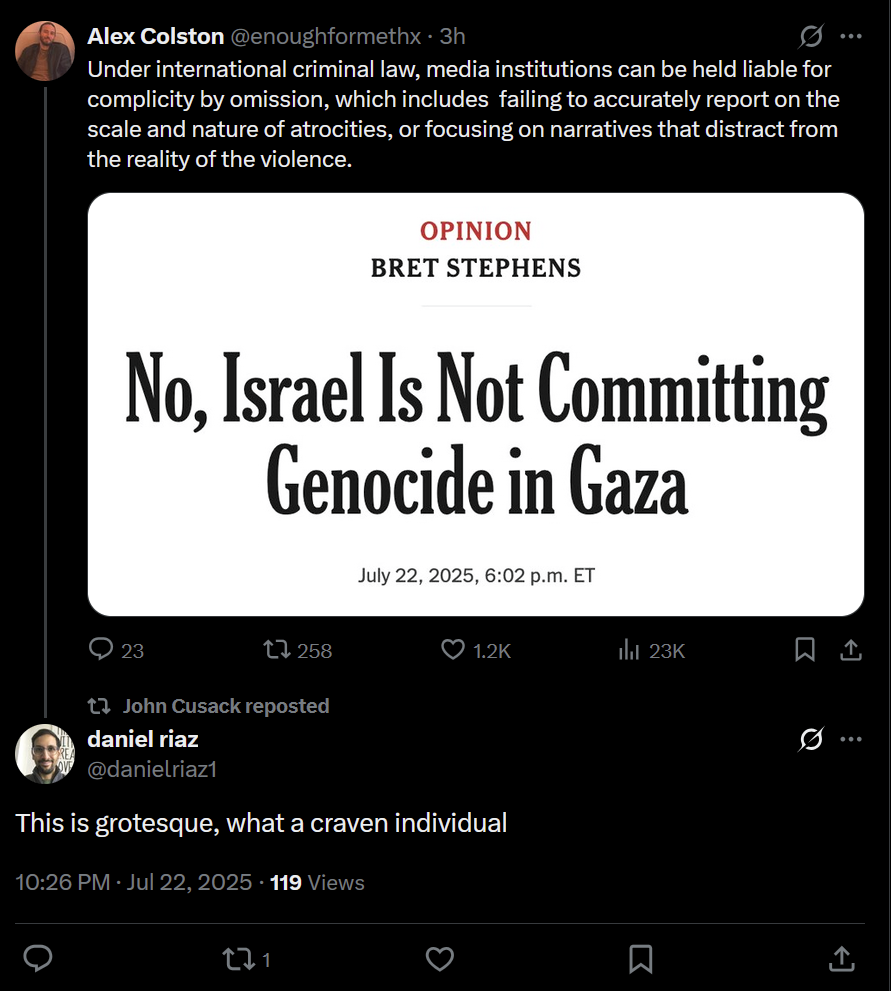891x991 pixels.
Task: Open Grok icon on daniel riaz's post
Action: [811, 739]
